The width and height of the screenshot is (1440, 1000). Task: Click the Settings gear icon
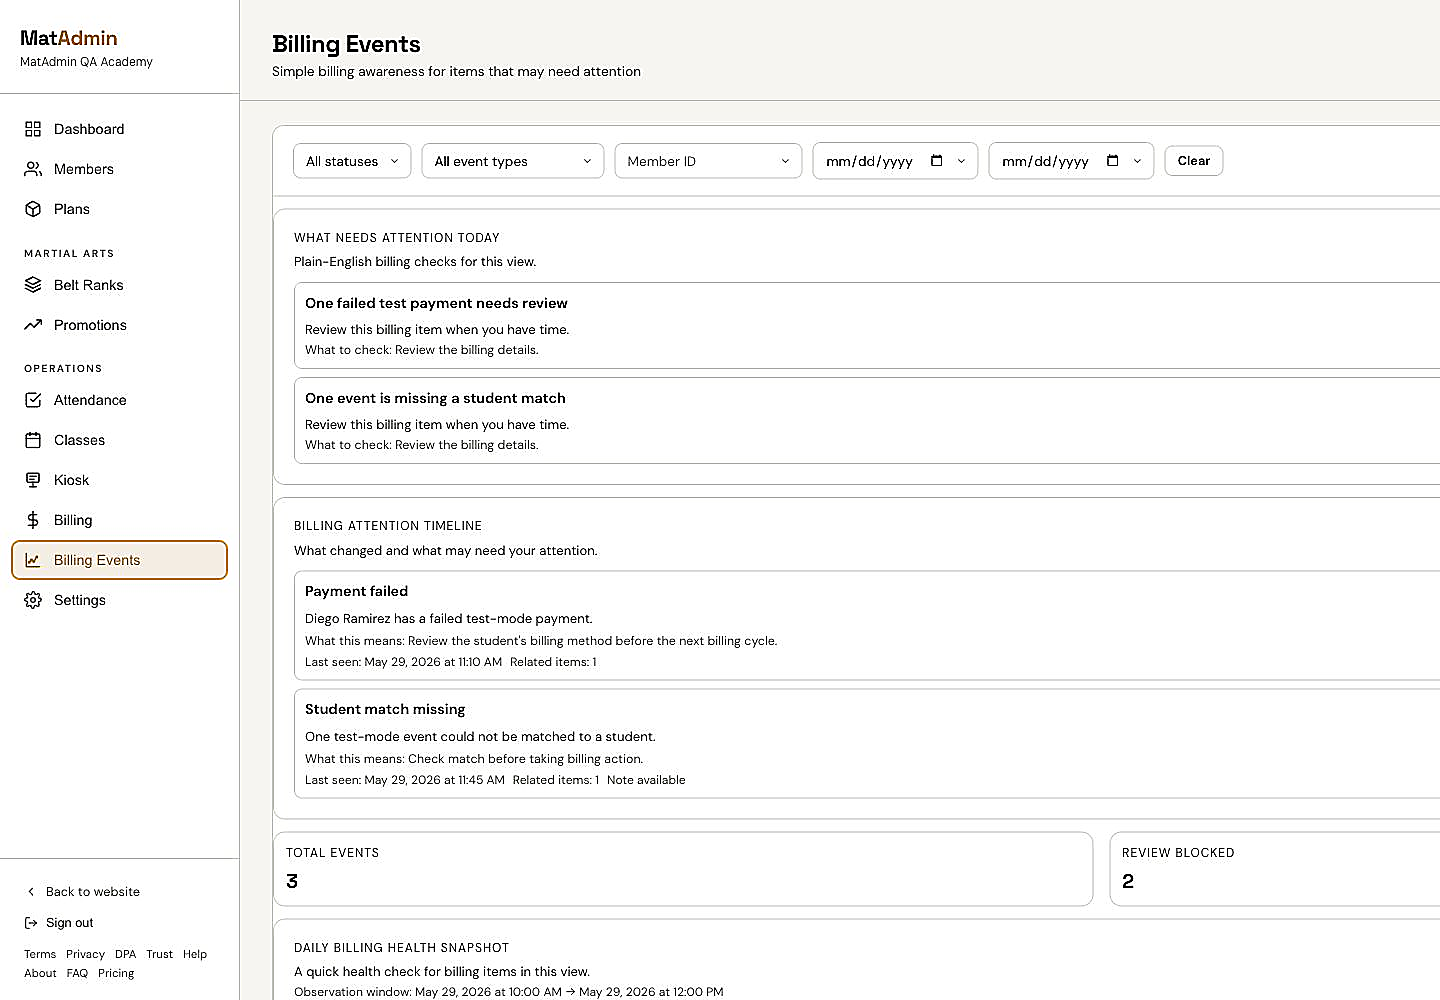[x=33, y=600]
